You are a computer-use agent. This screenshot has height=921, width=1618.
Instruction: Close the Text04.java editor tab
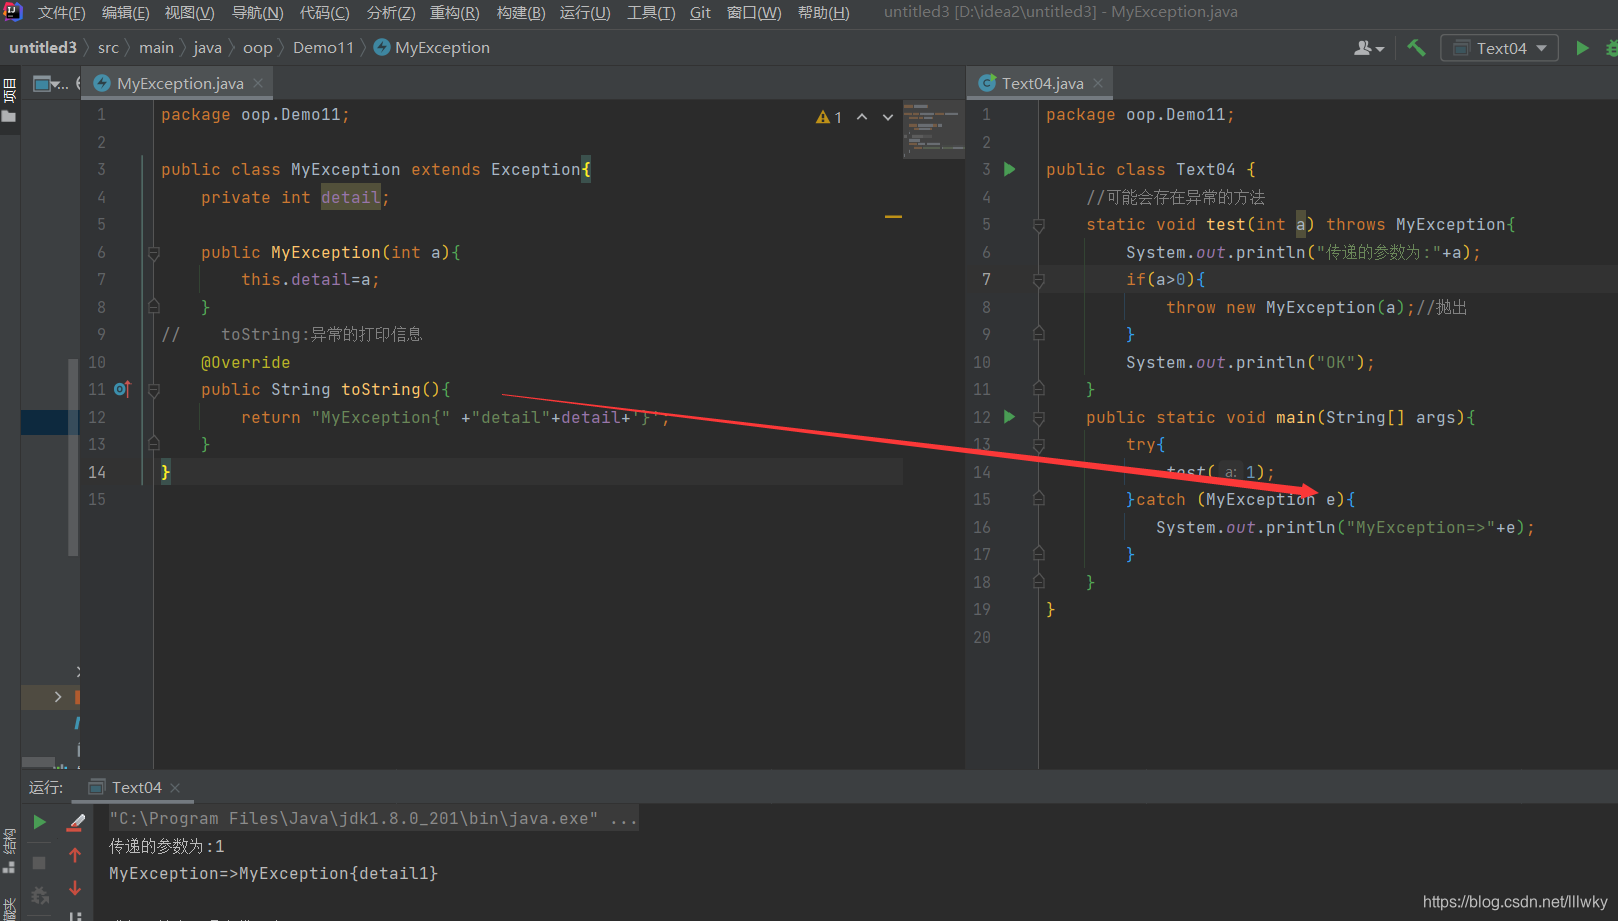[x=1098, y=83]
